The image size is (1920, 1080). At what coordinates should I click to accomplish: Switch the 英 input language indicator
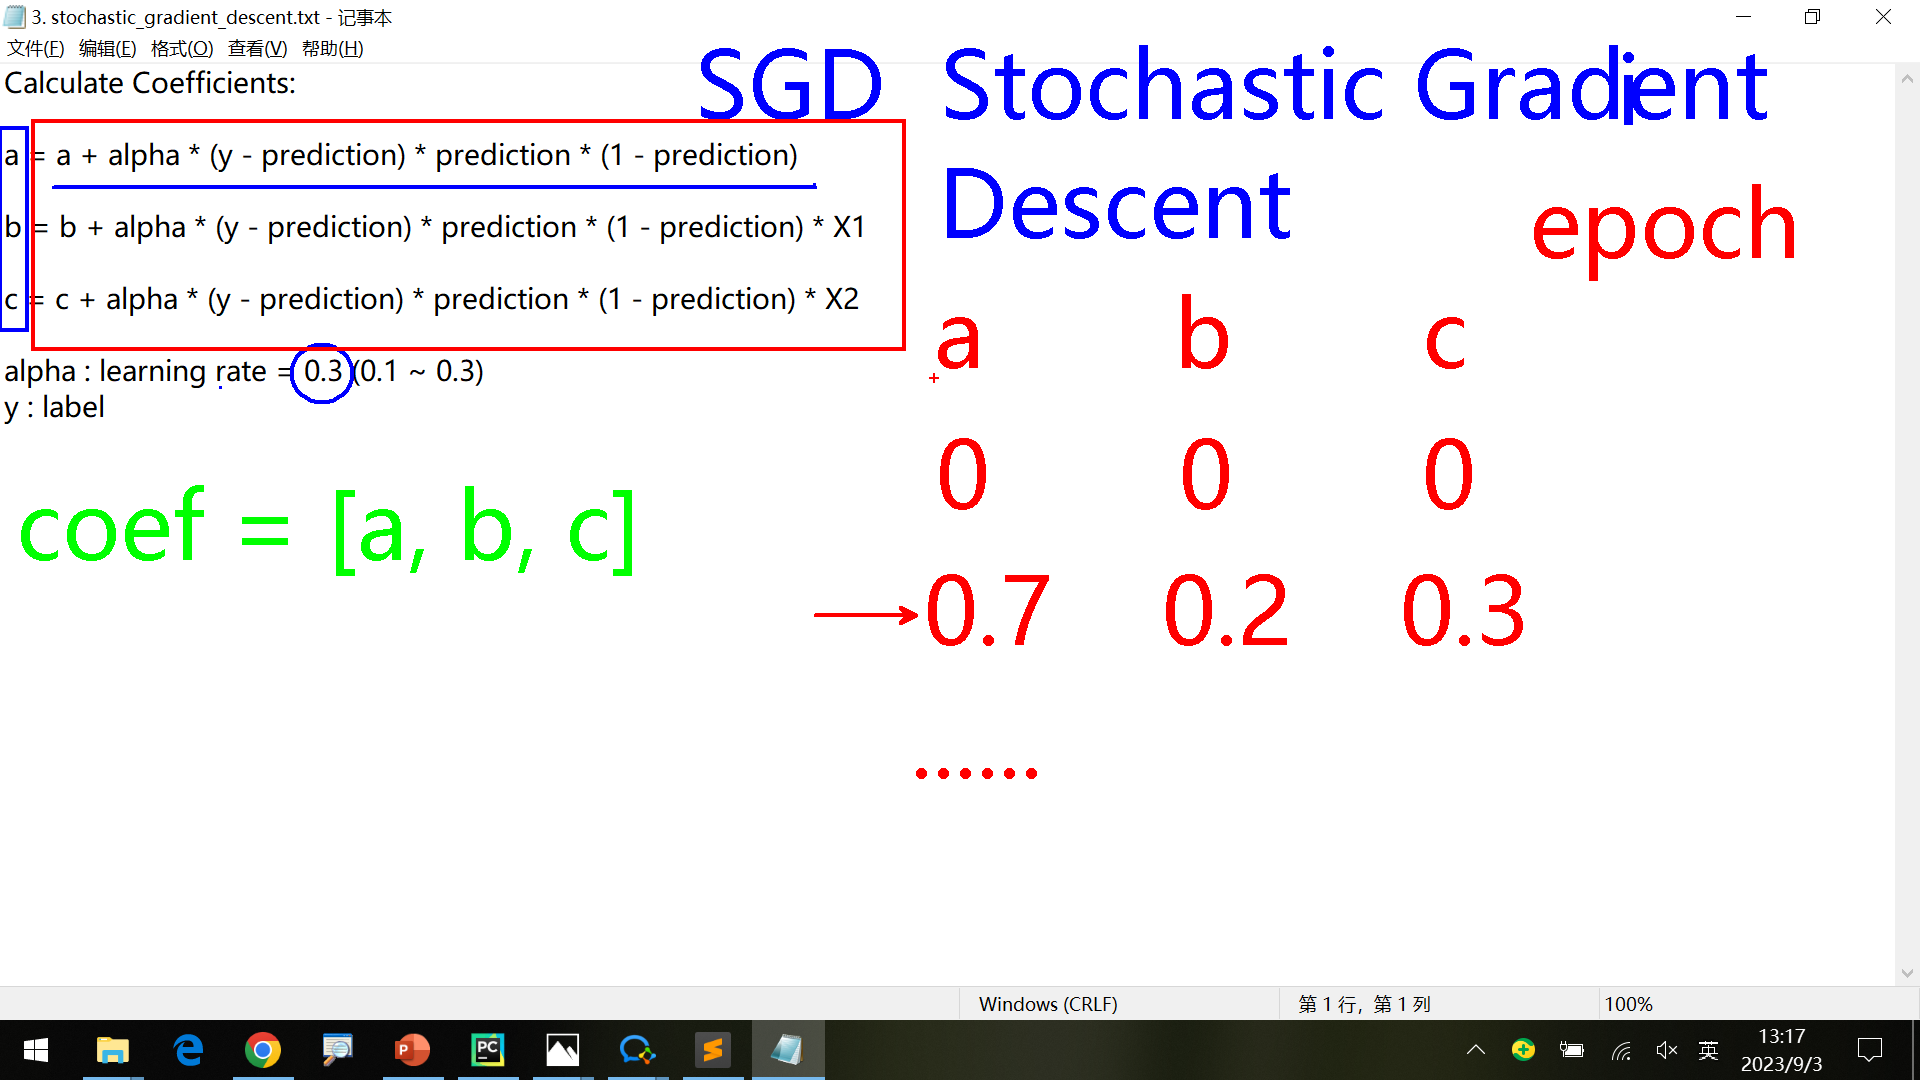point(1708,1050)
